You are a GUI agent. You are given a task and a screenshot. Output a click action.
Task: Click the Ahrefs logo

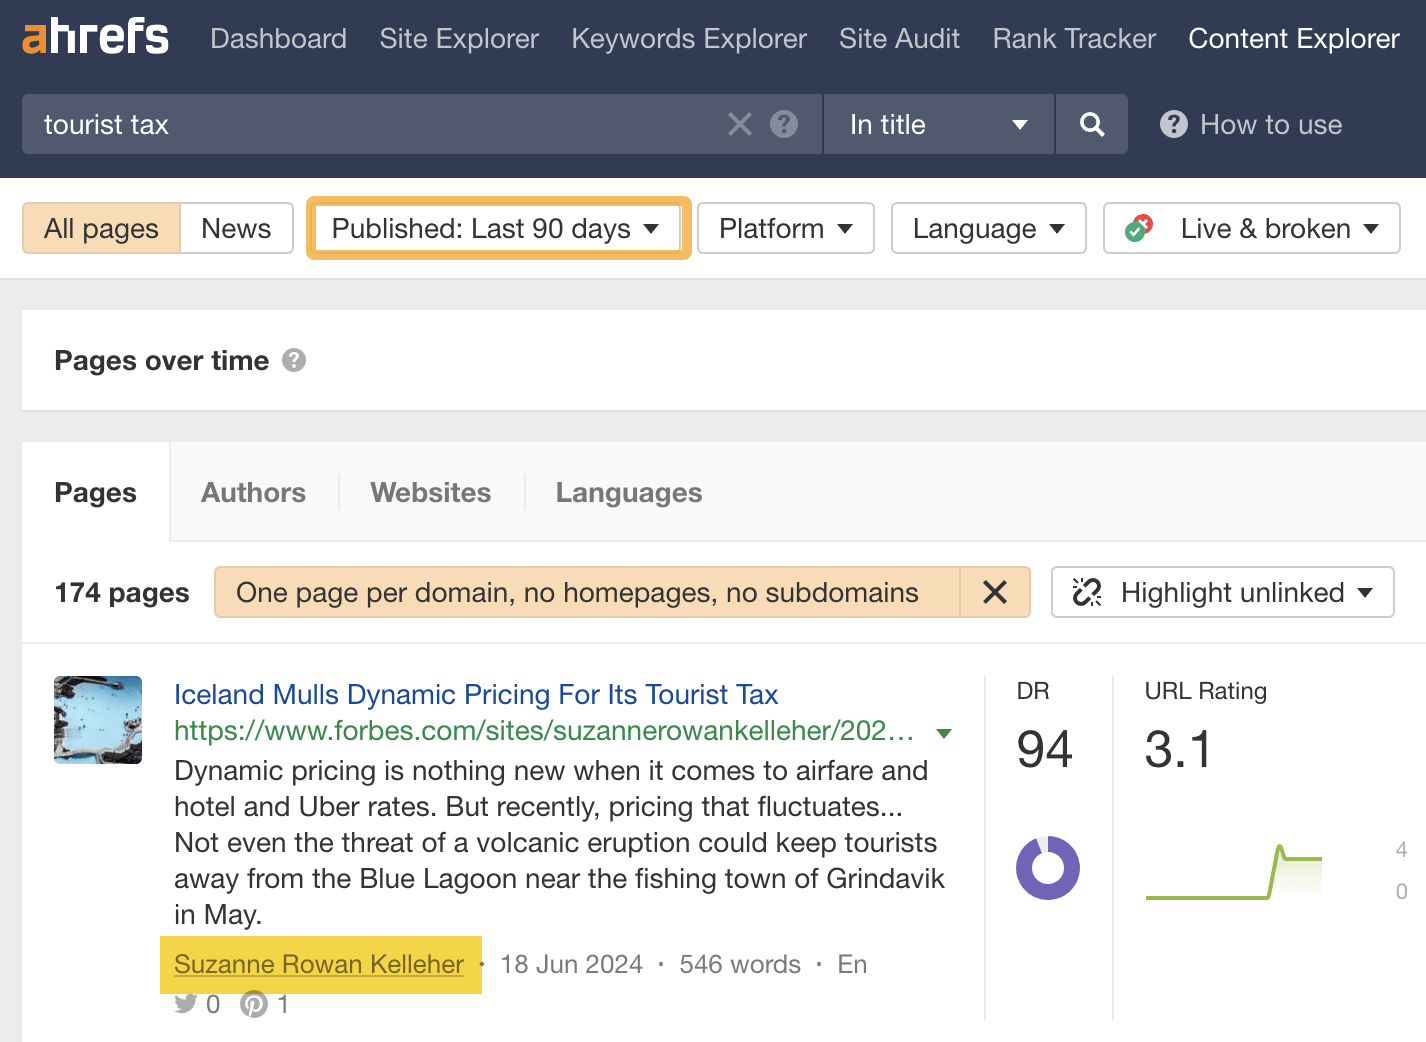click(96, 37)
